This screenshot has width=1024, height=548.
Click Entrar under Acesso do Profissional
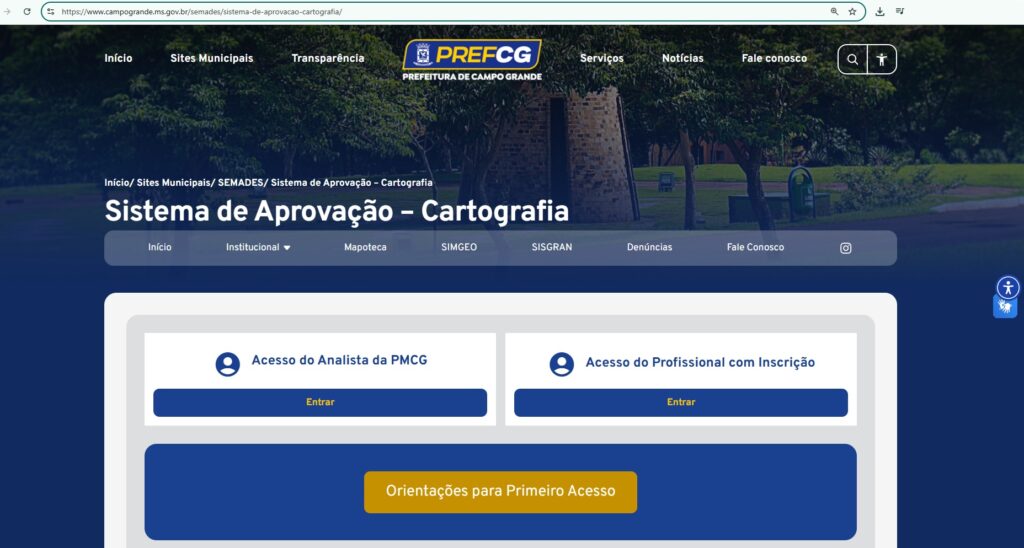680,402
